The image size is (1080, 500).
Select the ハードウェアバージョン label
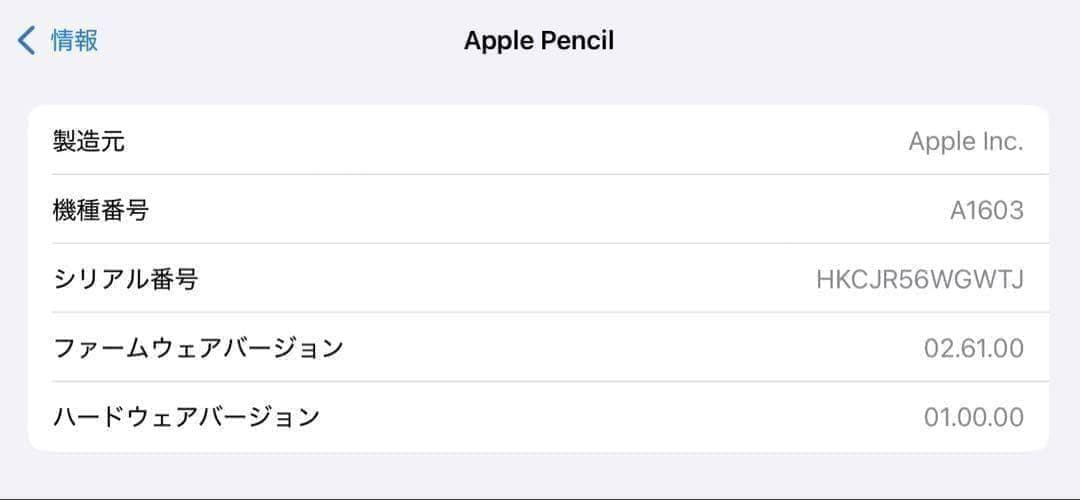pos(186,416)
